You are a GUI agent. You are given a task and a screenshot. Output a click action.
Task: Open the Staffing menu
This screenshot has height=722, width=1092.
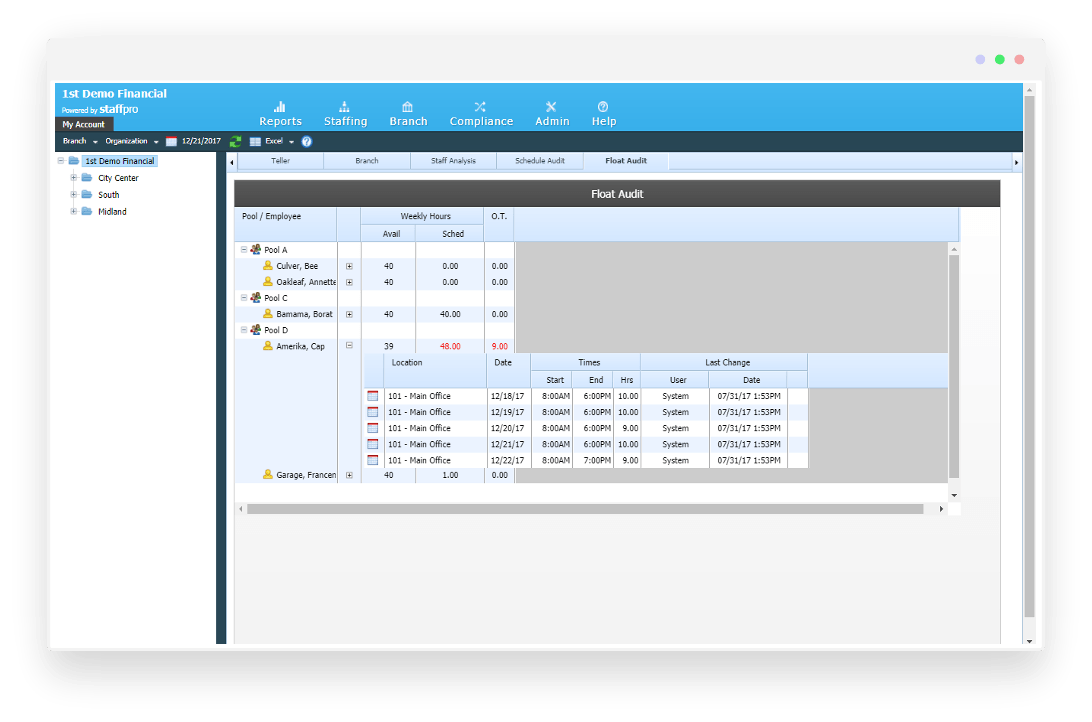tap(345, 113)
